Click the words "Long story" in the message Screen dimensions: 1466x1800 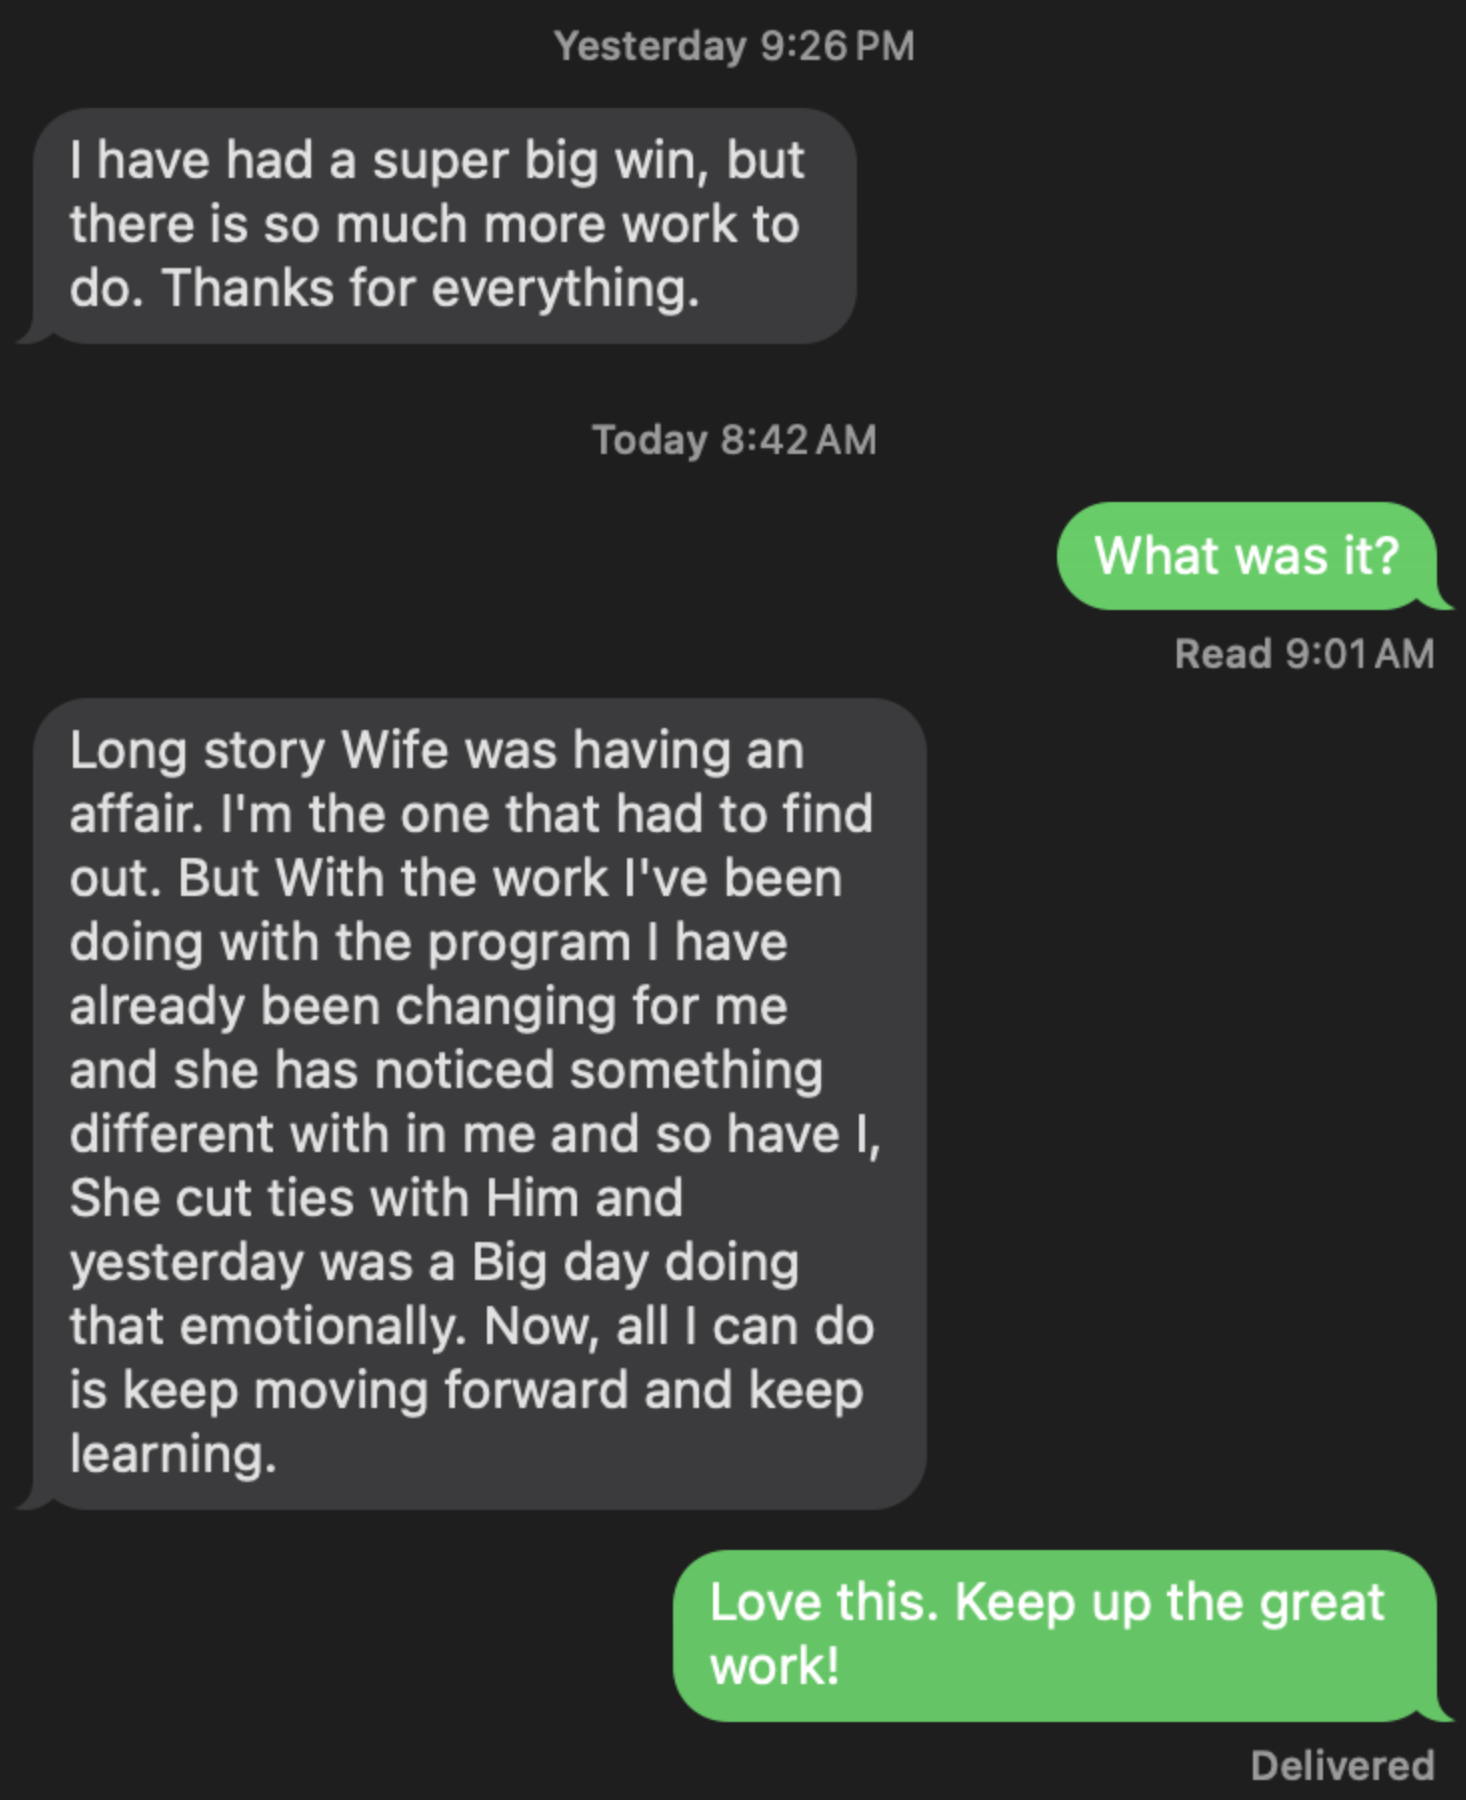pos(197,751)
